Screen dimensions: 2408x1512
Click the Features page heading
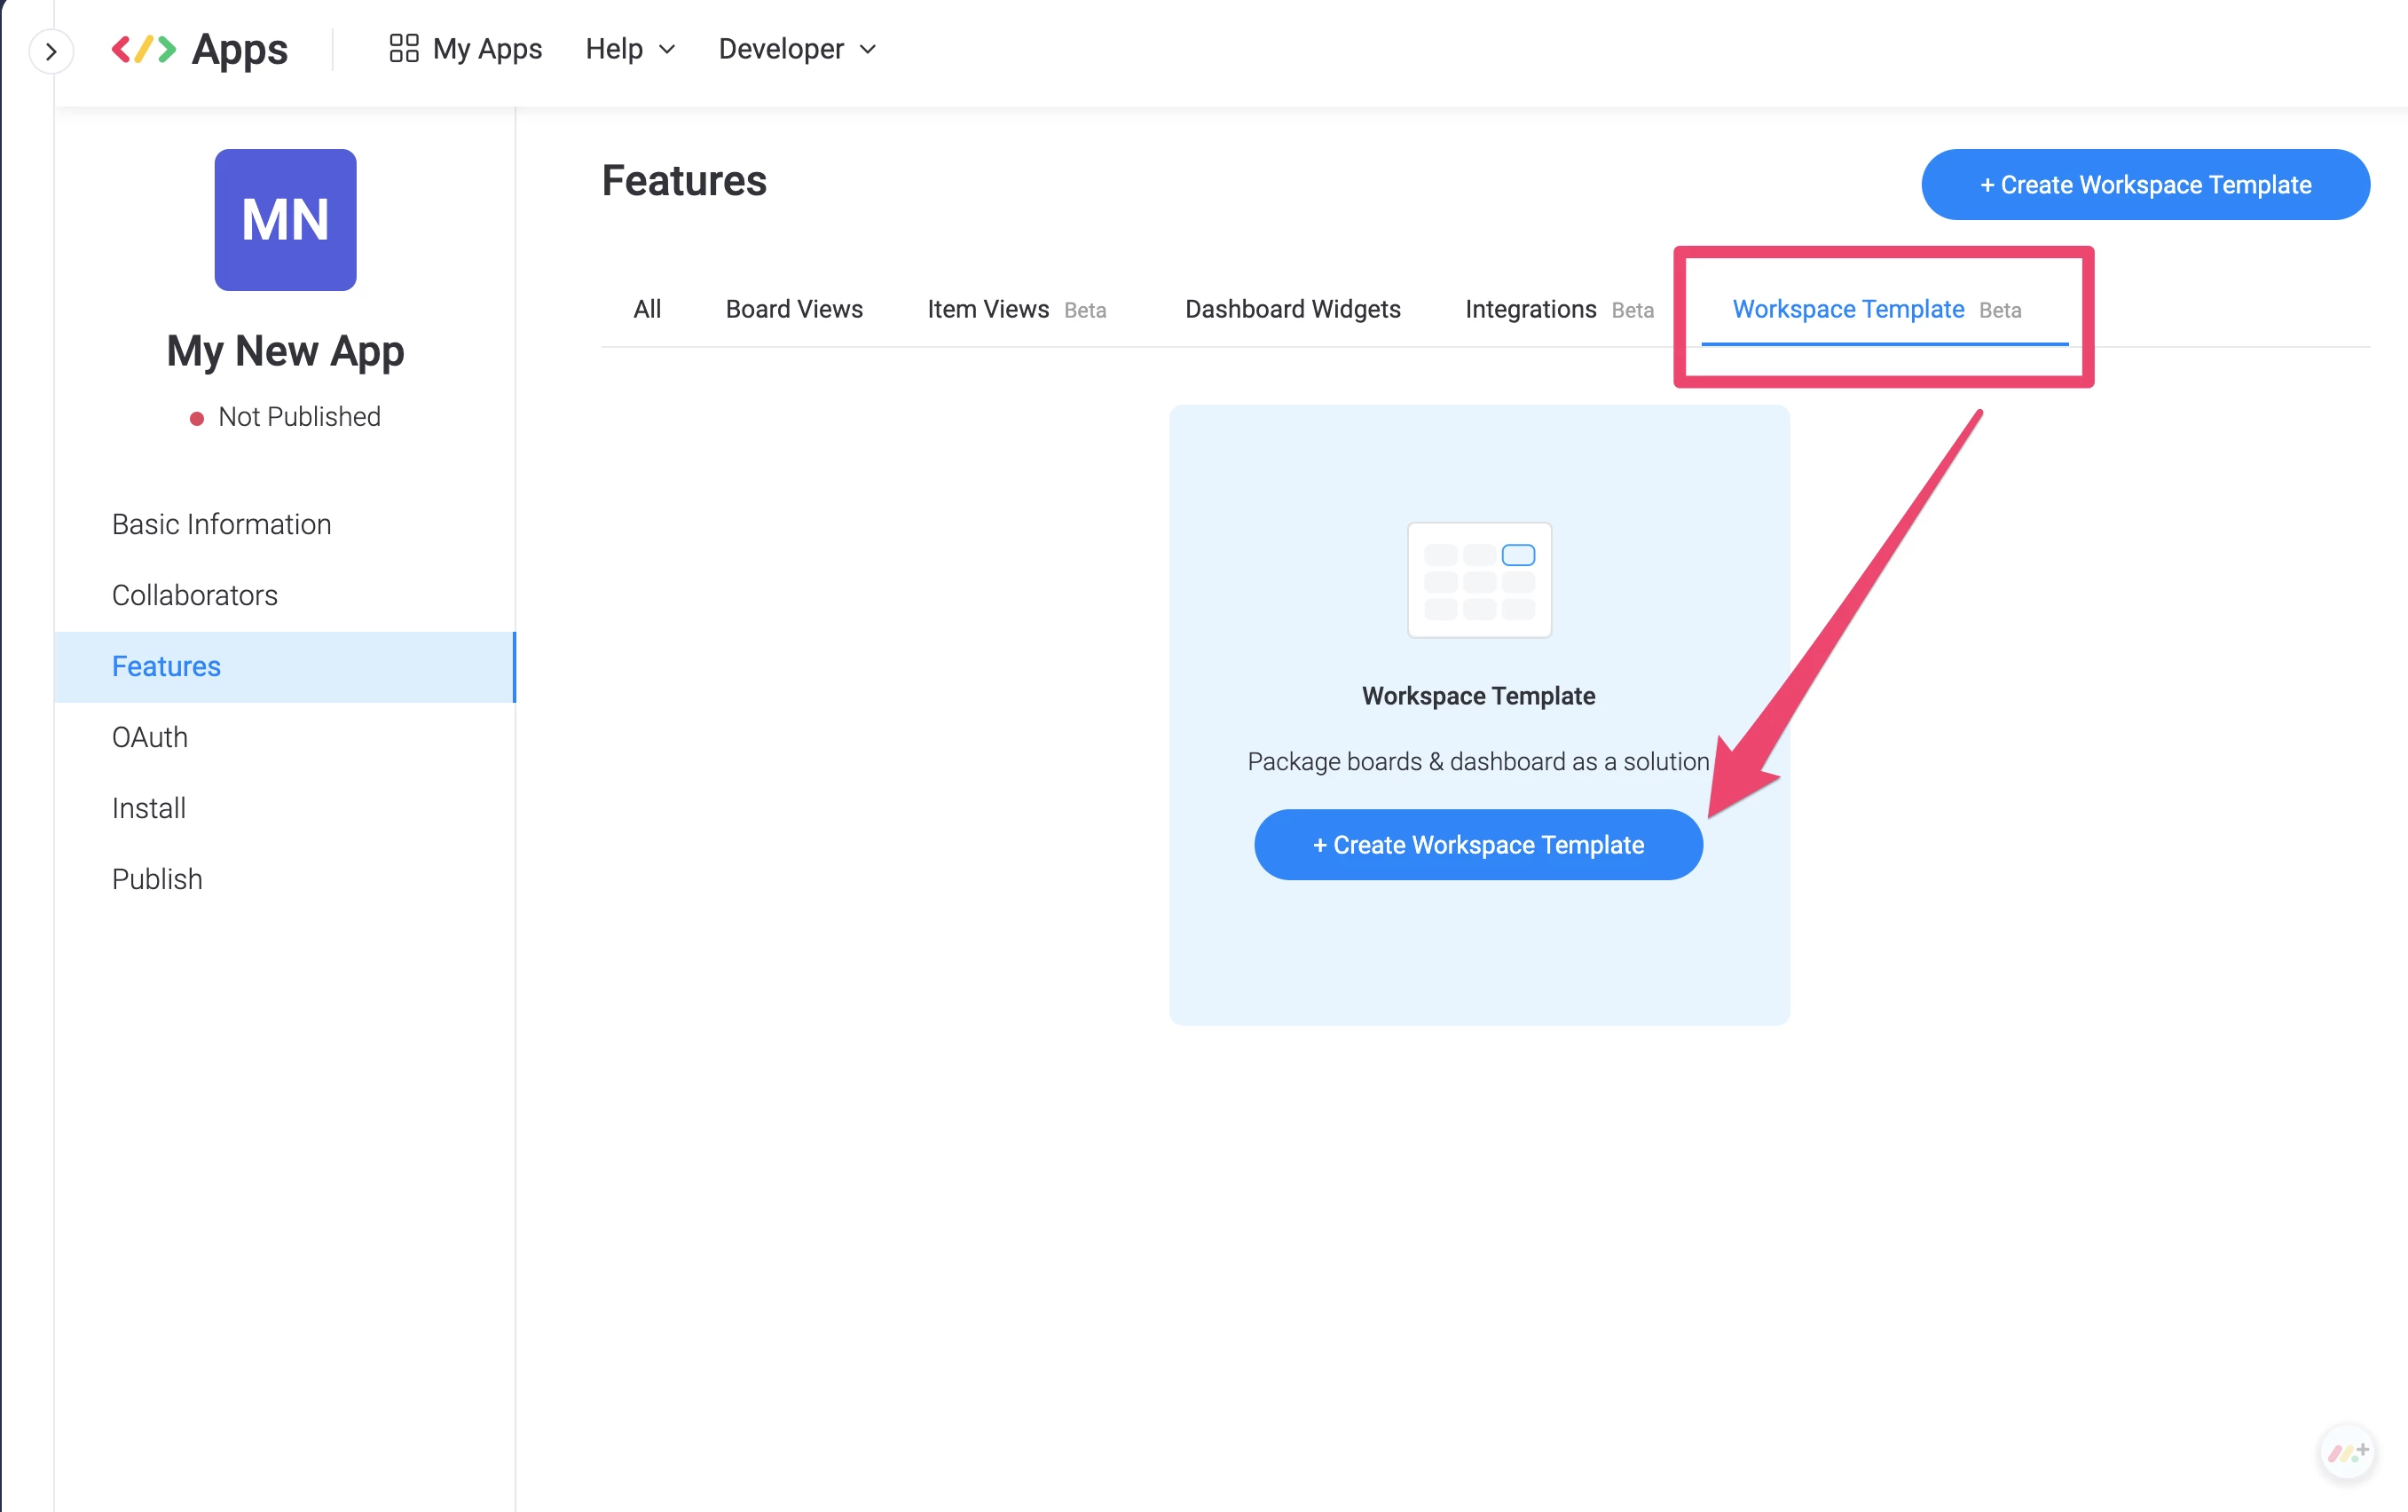[684, 181]
